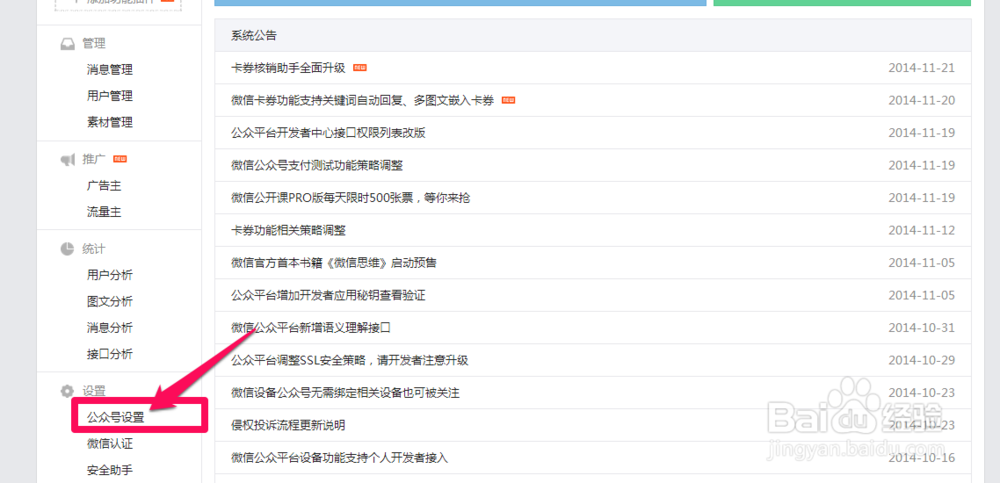Click the 推广 section heading

coord(94,159)
